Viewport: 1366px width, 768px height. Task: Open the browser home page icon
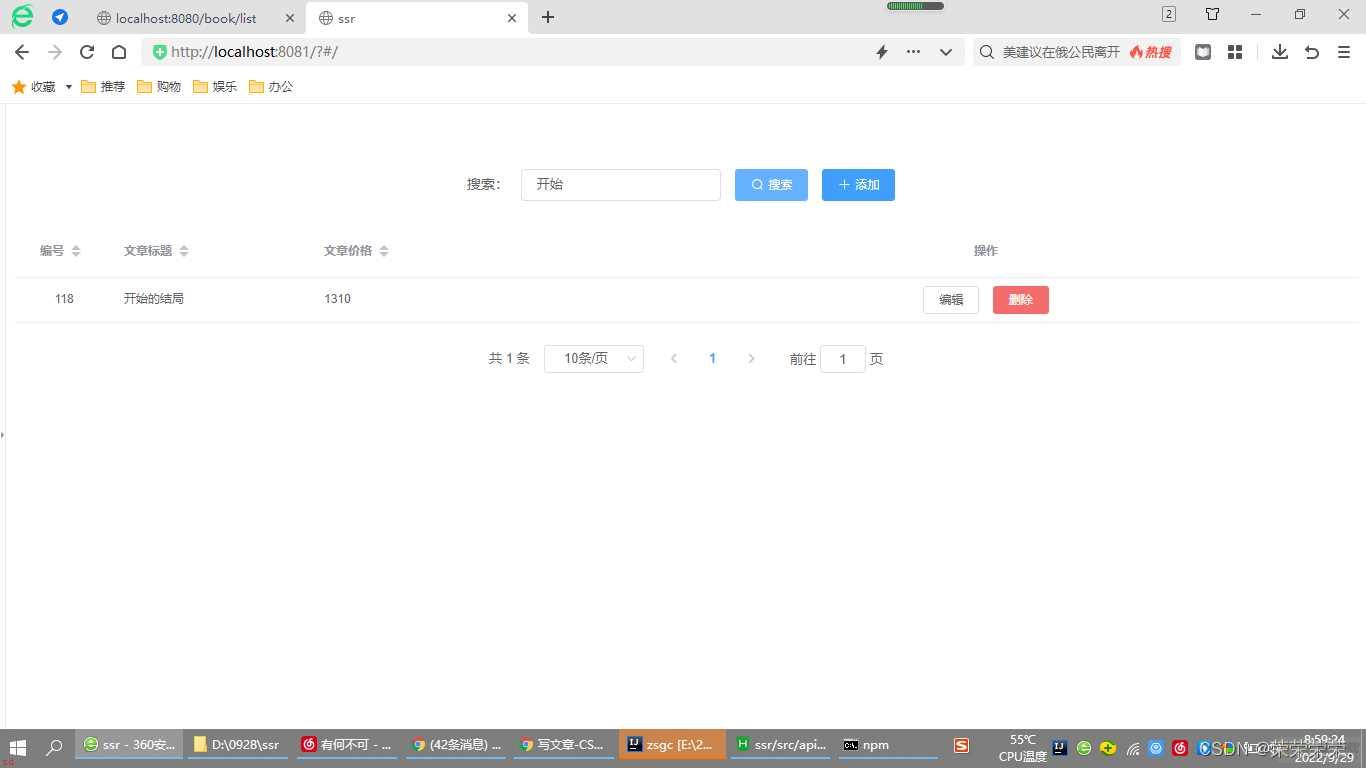pyautogui.click(x=118, y=52)
